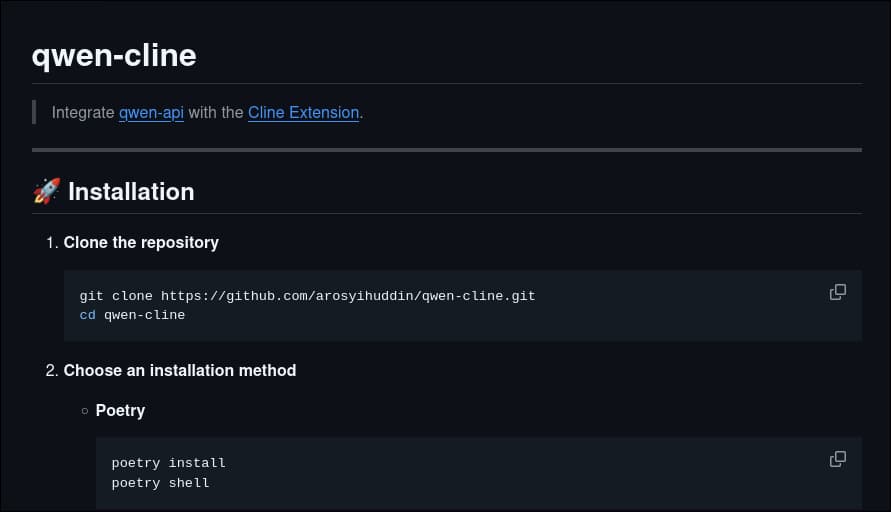
Task: Copy the git clone code block
Action: point(838,292)
